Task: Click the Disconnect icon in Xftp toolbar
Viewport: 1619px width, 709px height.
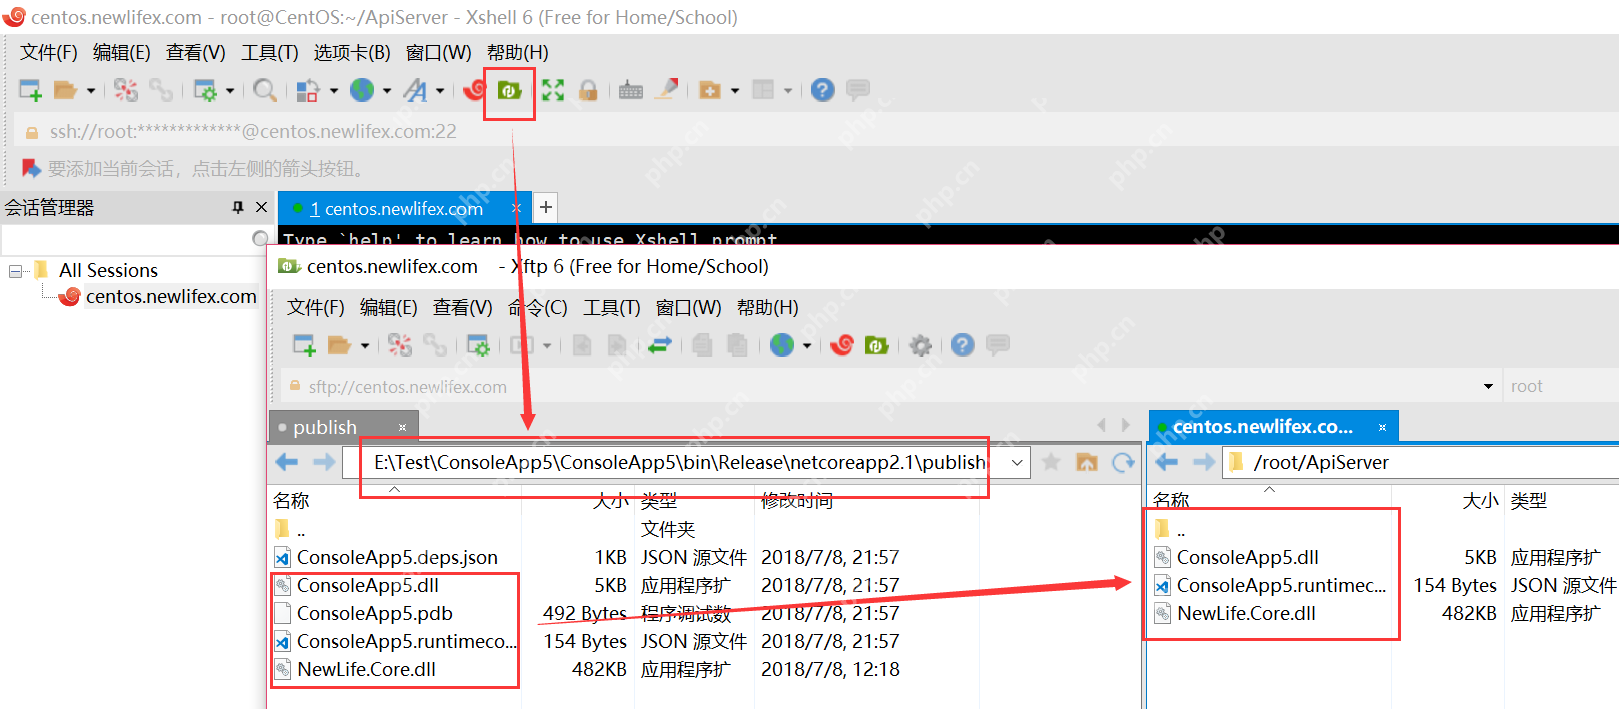Action: (x=400, y=345)
